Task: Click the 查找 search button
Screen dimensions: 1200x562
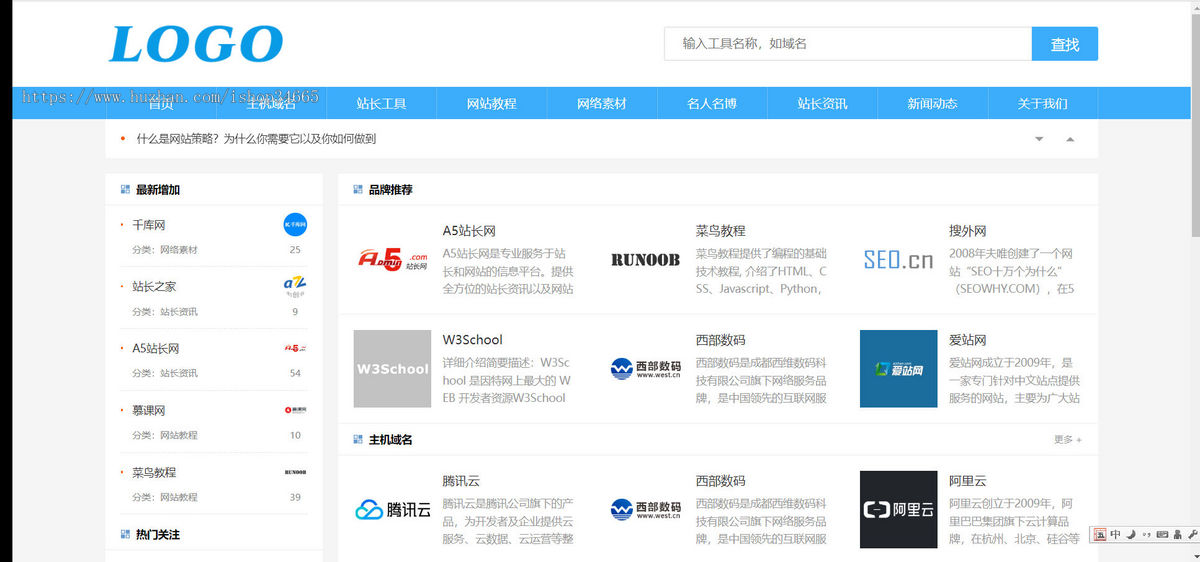Action: (1065, 44)
